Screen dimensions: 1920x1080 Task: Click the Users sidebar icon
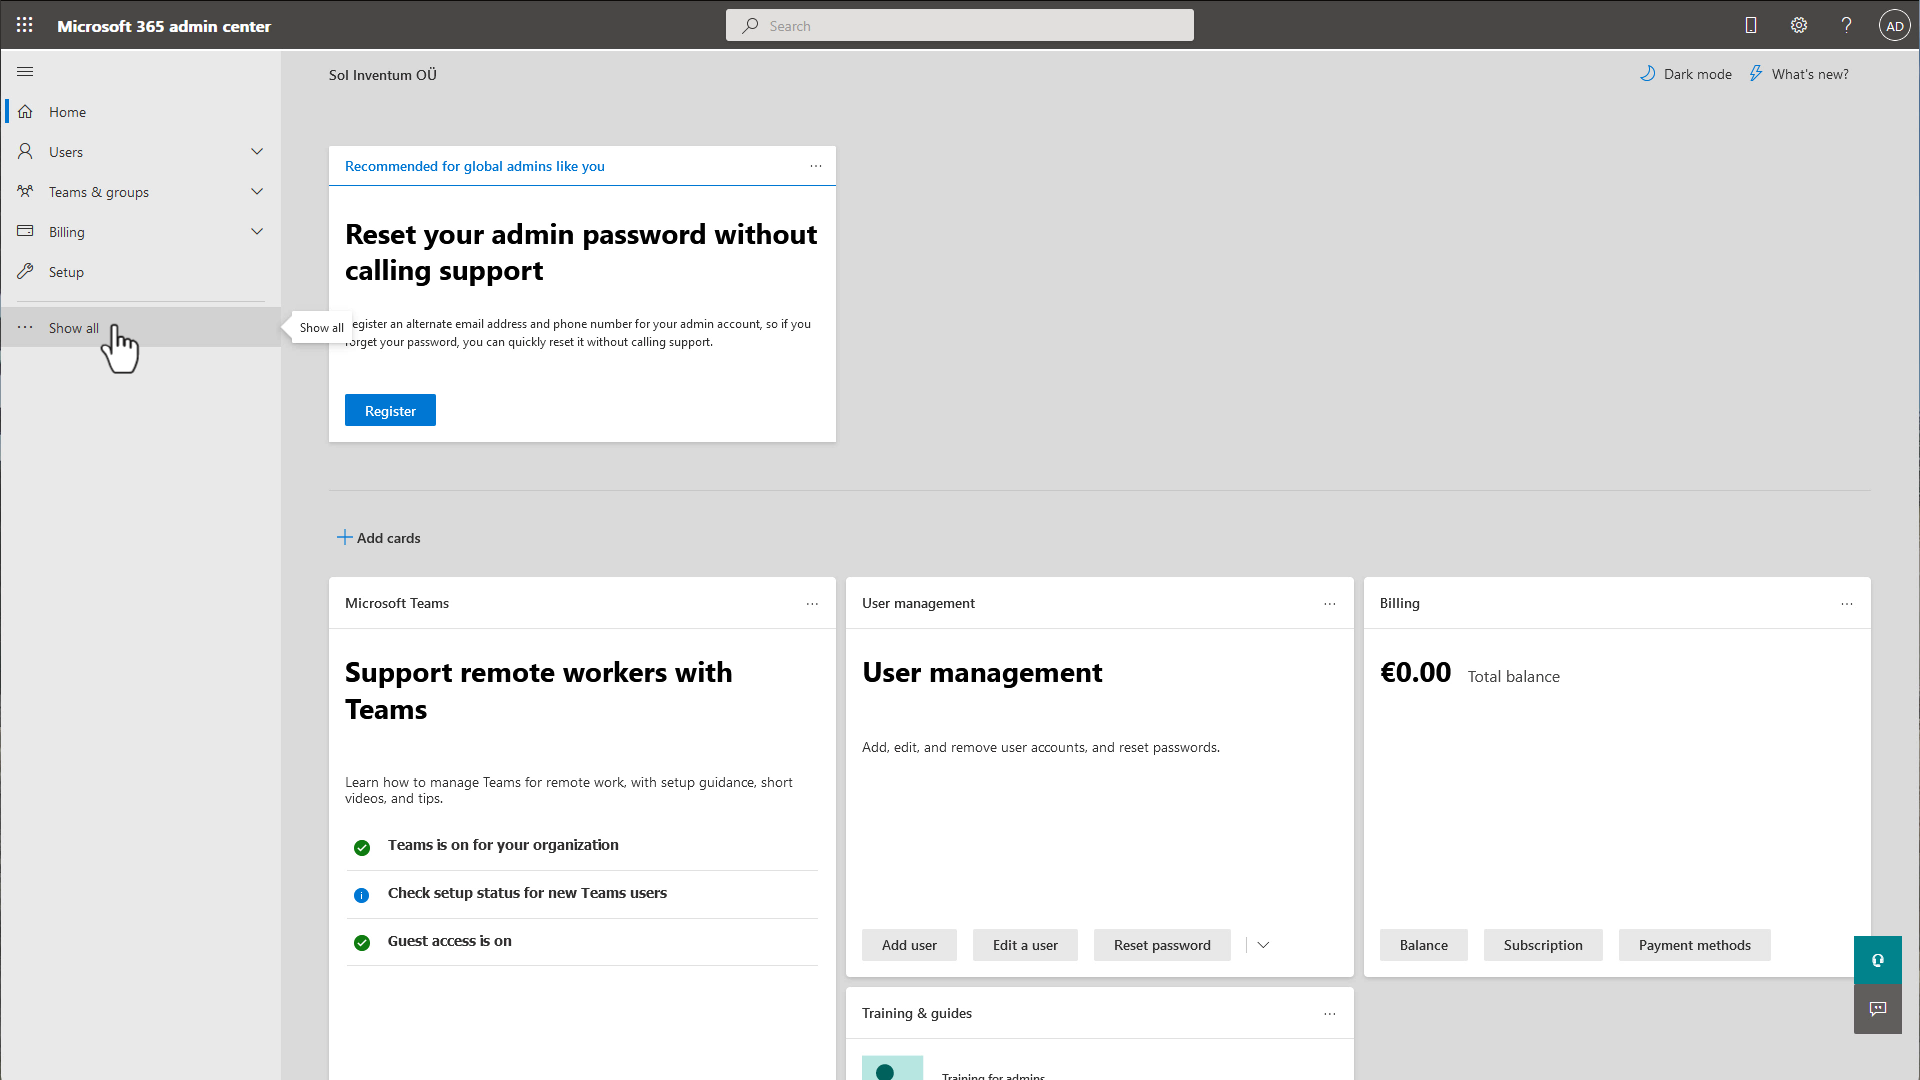(24, 150)
